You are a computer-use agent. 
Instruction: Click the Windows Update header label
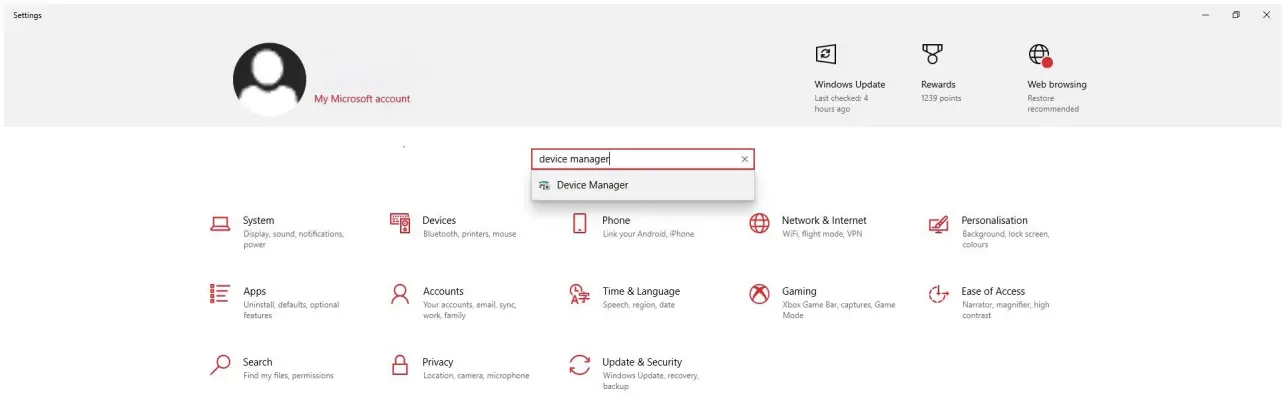850,85
